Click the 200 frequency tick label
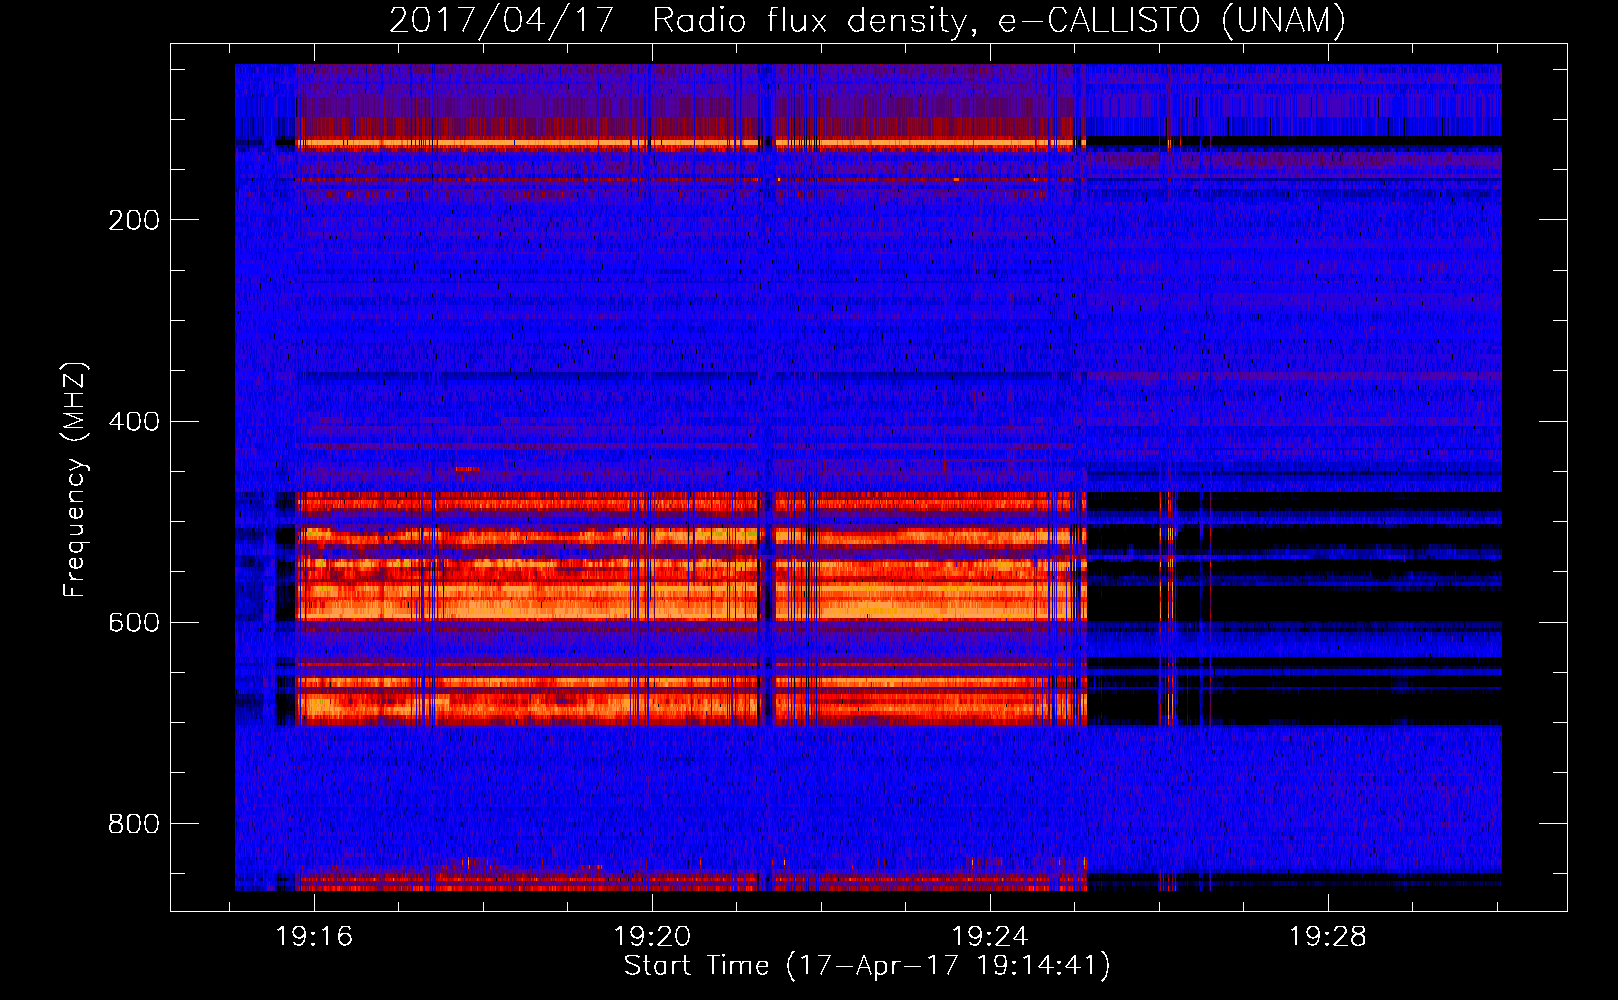 pos(134,220)
